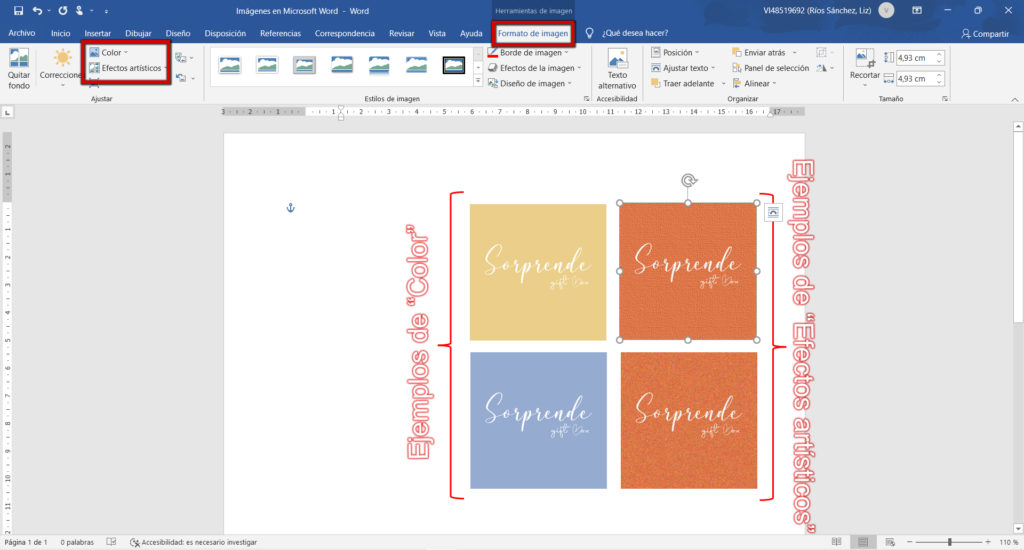
Task: Click the zoom slider in status bar
Action: pyautogui.click(x=948, y=542)
